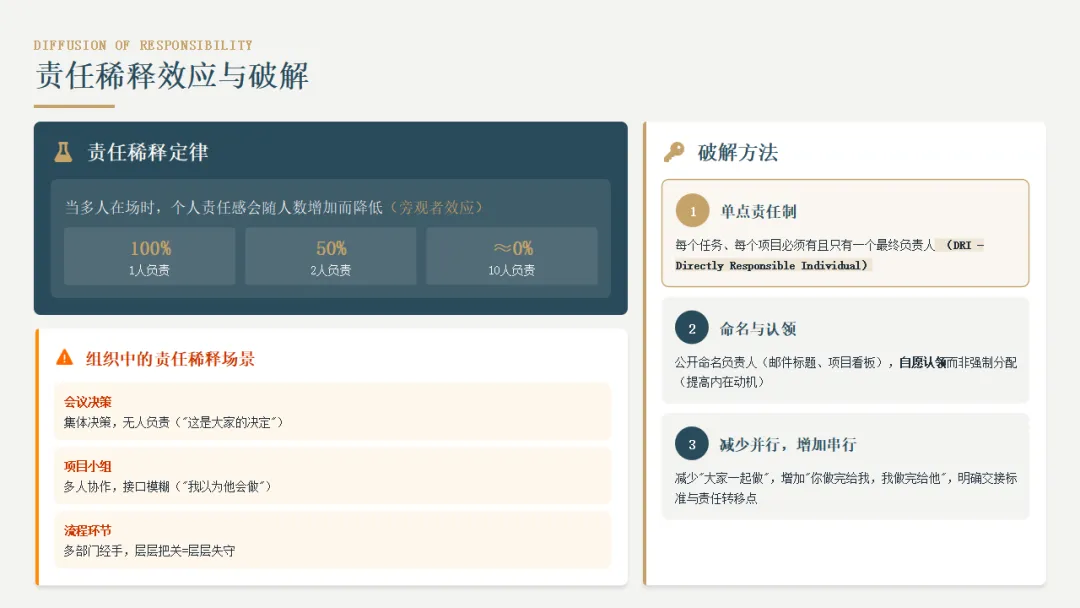Select the ≈0% 10人负责 stat card
1080x608 pixels.
512,256
